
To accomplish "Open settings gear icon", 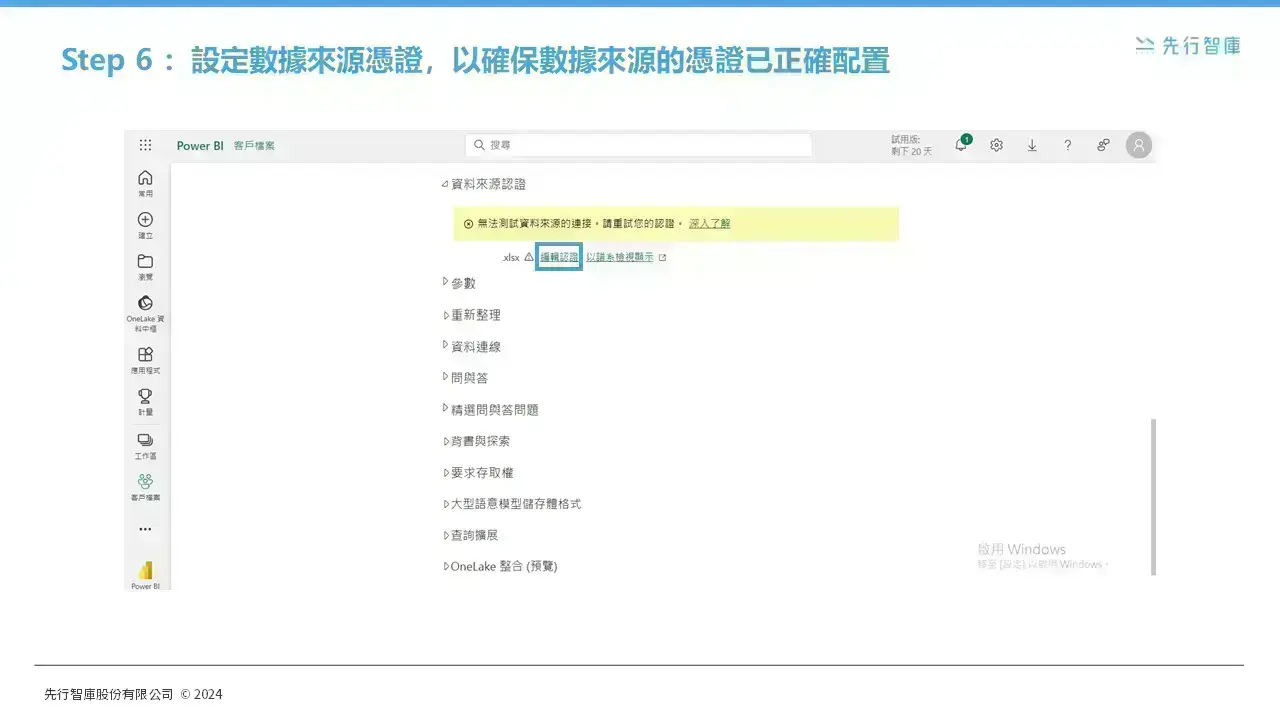I will click(997, 145).
